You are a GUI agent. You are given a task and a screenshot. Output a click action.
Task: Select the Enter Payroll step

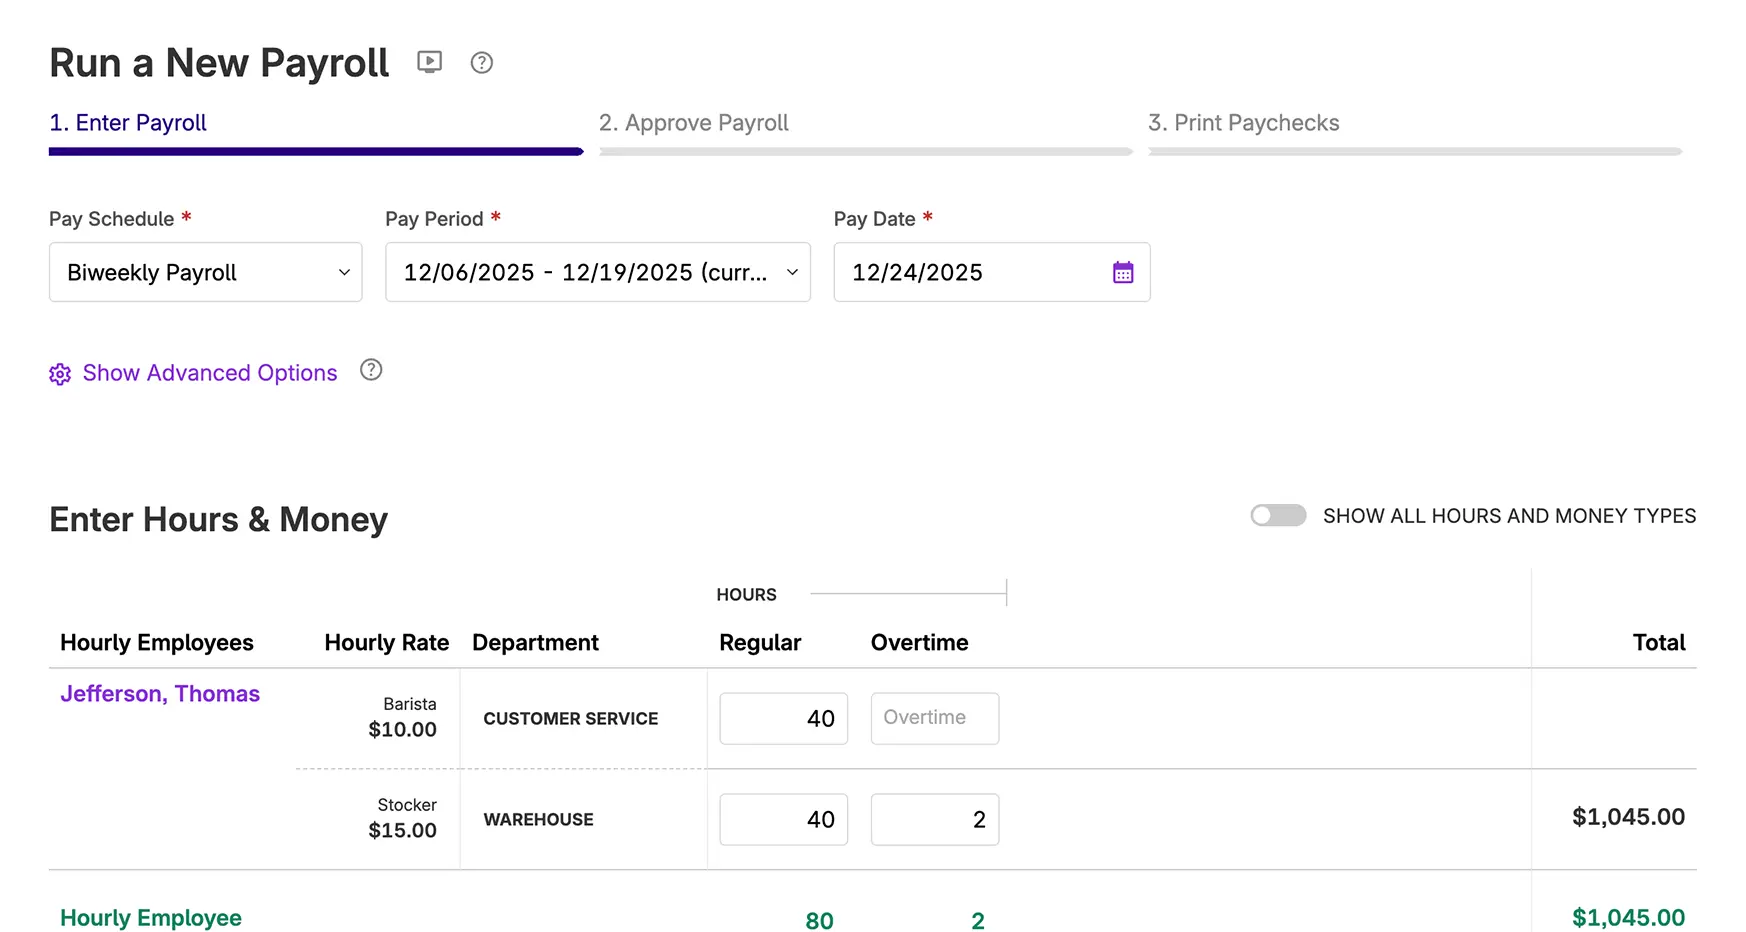[128, 123]
